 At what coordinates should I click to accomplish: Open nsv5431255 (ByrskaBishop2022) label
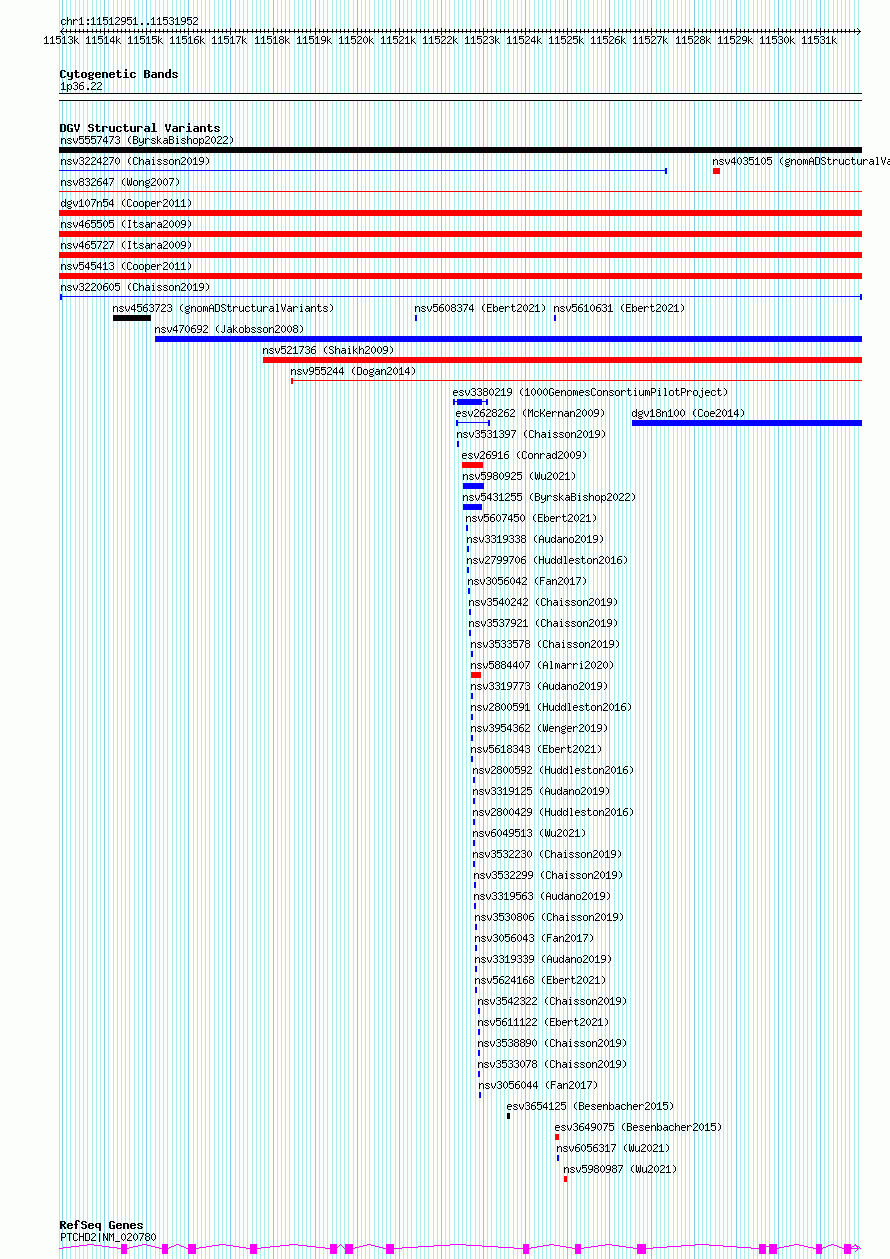(549, 497)
